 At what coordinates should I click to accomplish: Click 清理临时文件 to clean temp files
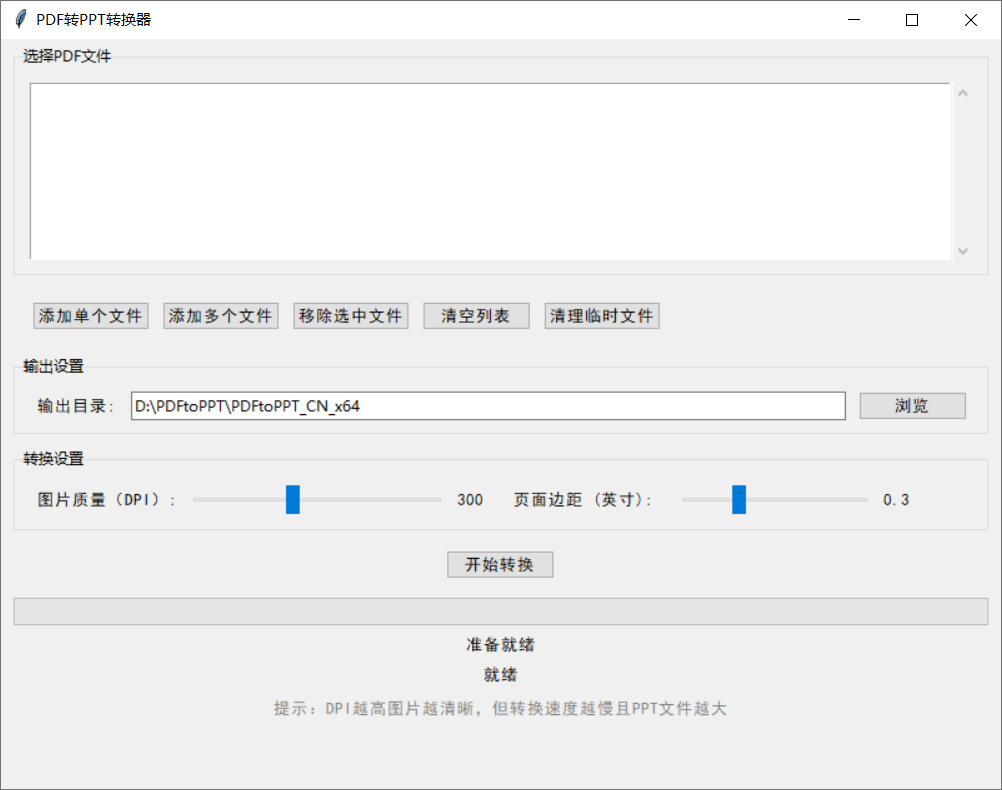pos(601,315)
